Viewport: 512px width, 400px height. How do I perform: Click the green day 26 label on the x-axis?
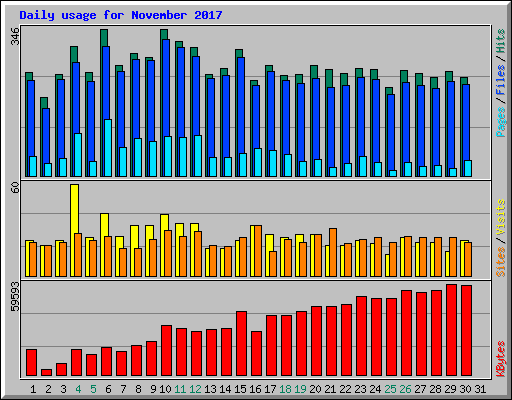point(405,389)
